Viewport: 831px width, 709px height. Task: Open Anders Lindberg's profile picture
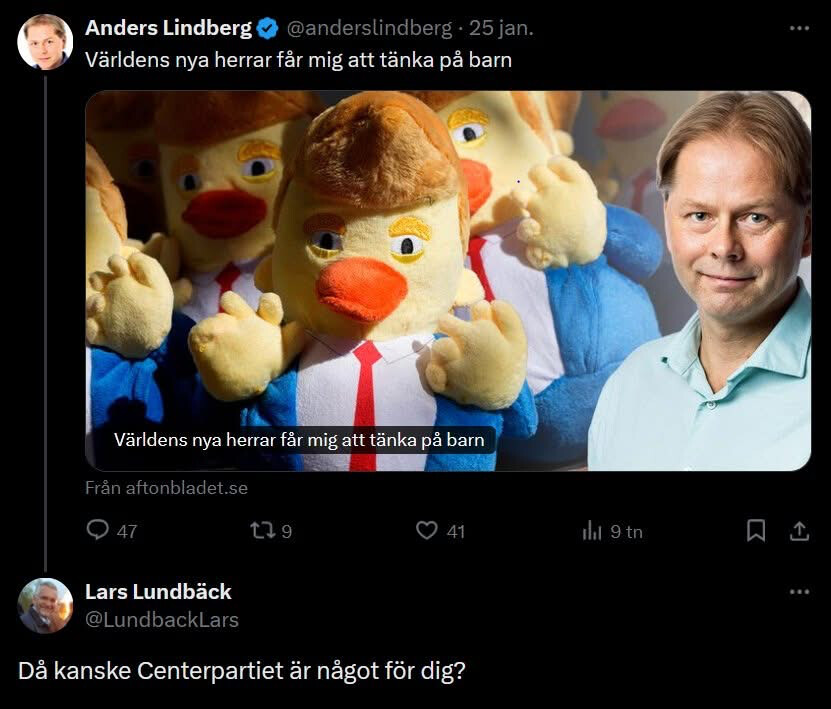45,42
